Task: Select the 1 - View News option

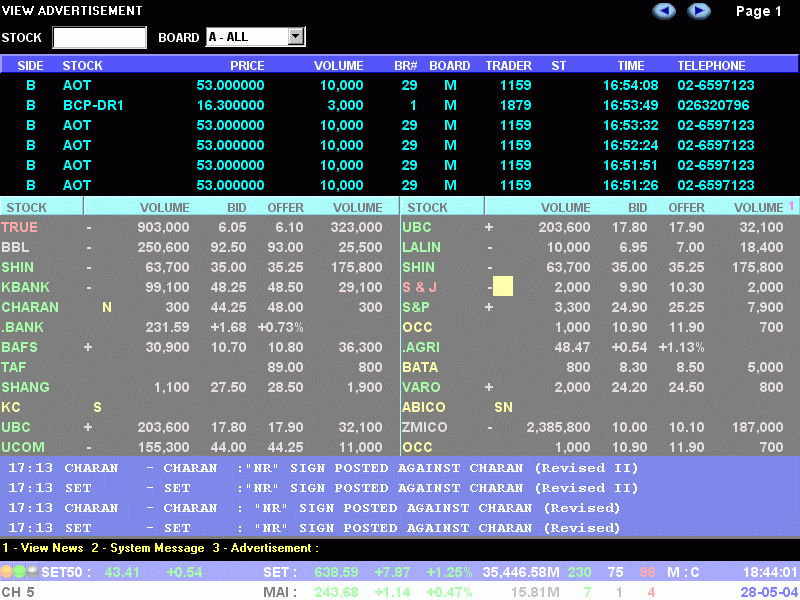Action: pos(43,548)
